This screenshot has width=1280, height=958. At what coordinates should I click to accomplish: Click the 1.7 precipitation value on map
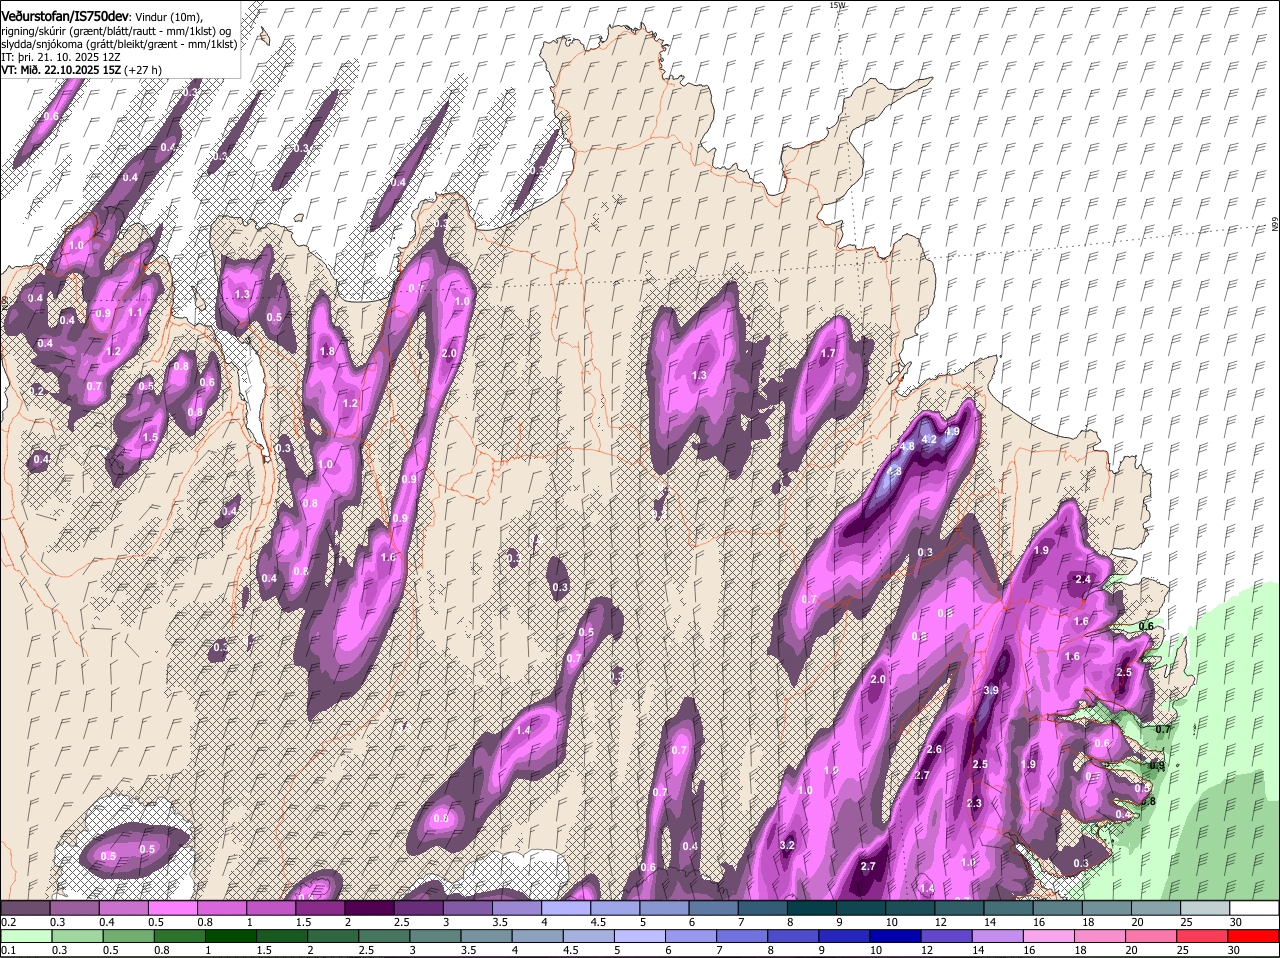pyautogui.click(x=828, y=353)
